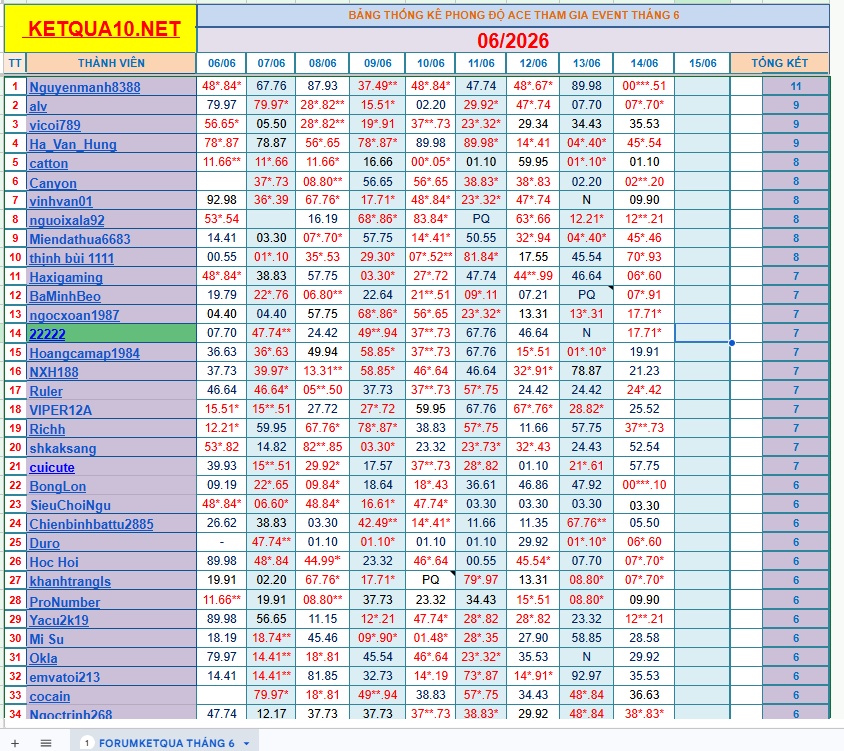Select the THÀNH VIÊN column header
This screenshot has width=844, height=751.
tap(111, 63)
